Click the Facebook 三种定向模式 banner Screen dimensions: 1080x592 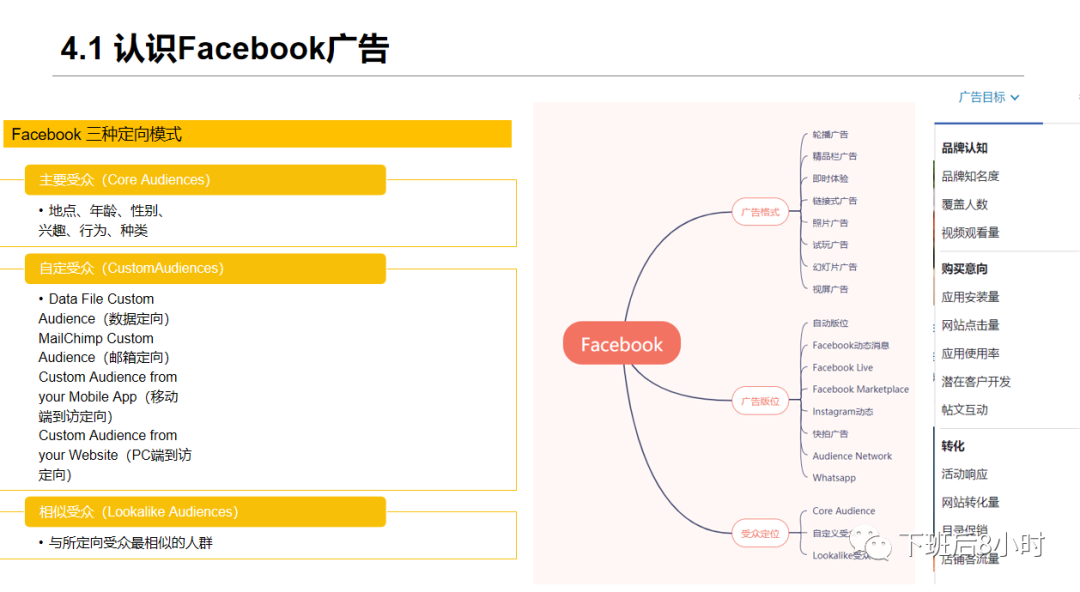point(258,134)
